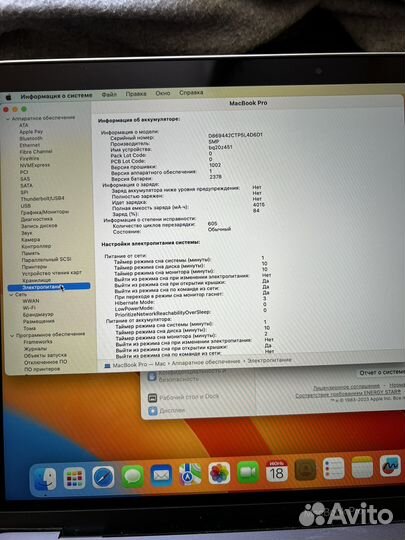The height and width of the screenshot is (540, 405).
Task: Select Отключенное ПО in the sidebar
Action: coord(45,362)
